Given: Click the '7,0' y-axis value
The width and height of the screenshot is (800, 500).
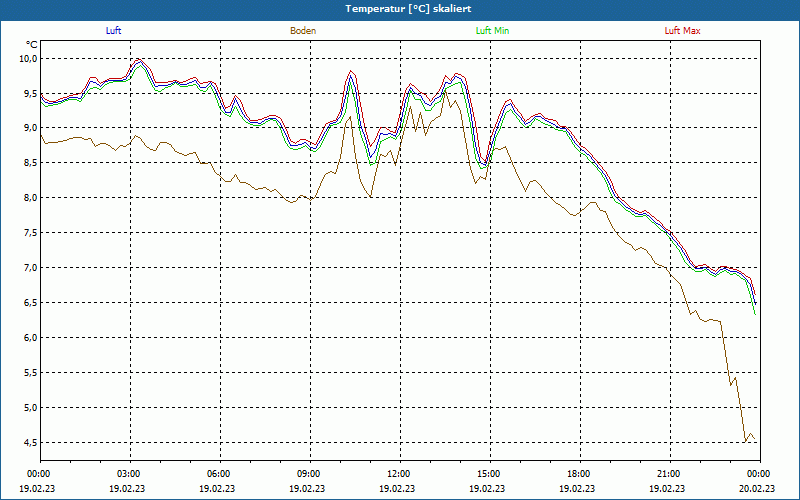Looking at the screenshot, I should (31, 268).
